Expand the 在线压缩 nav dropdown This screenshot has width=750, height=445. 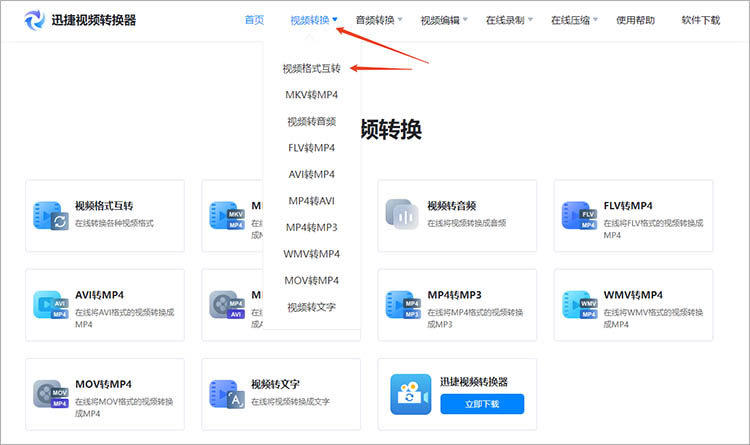574,20
